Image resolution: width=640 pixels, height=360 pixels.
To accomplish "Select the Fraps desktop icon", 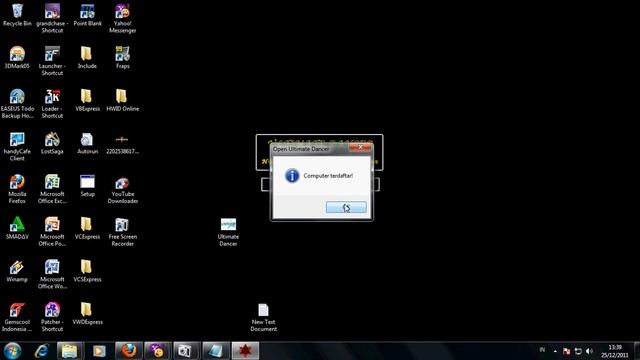I will coord(122,58).
